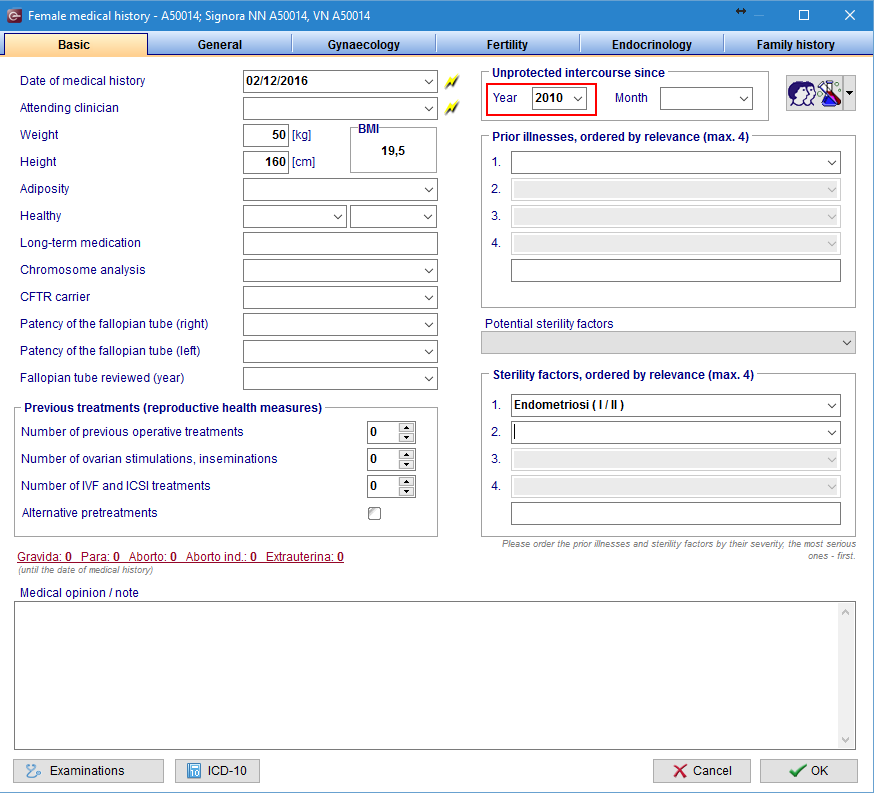Click the lightning icon beside Date of medical history

pos(451,81)
